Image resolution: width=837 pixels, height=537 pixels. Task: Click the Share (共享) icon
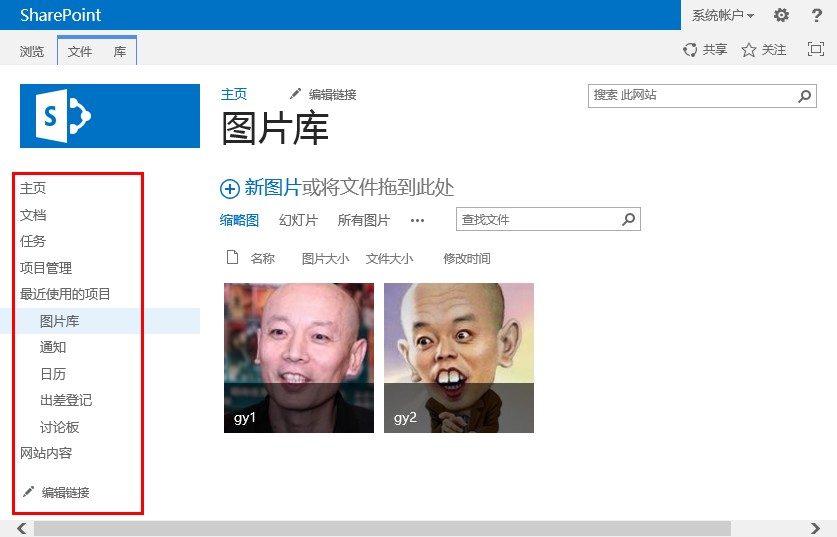[x=690, y=50]
